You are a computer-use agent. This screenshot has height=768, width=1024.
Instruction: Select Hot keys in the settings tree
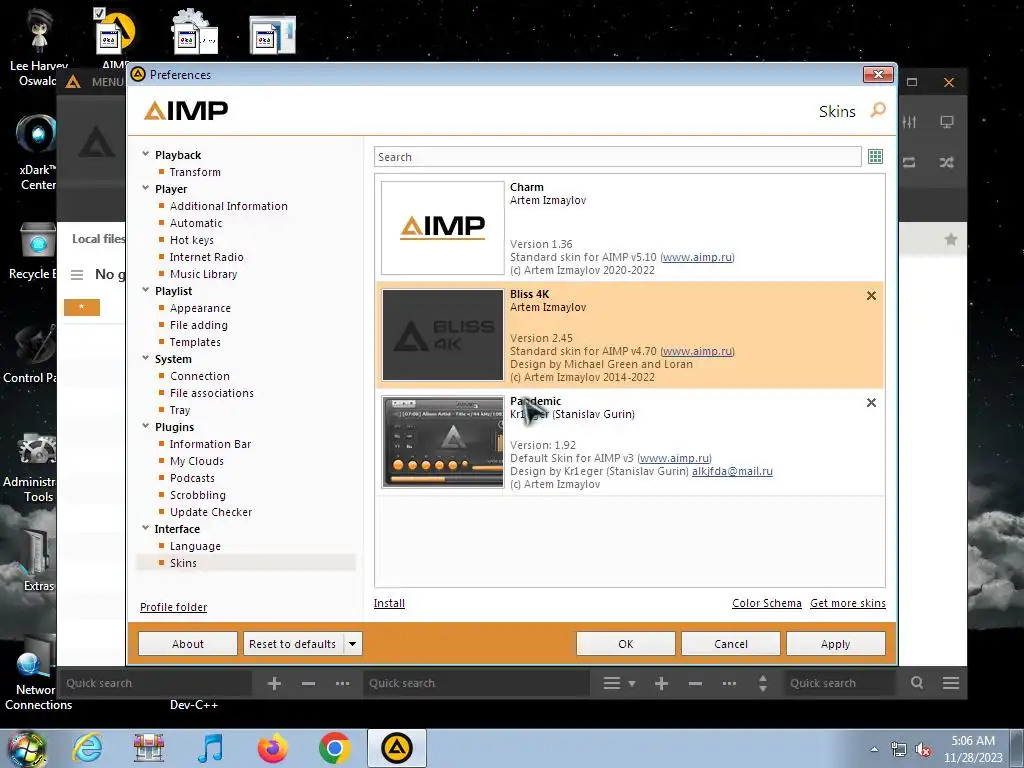point(192,240)
